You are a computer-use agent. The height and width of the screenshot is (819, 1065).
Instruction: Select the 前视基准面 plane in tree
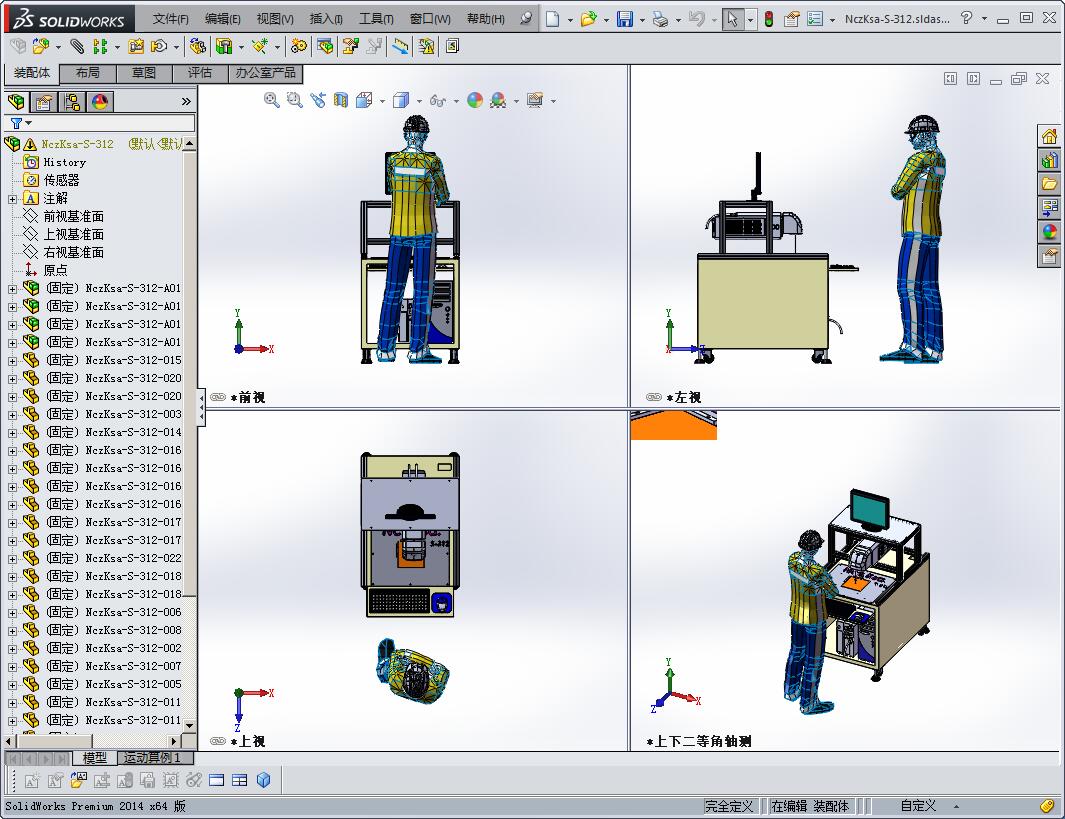coord(73,216)
